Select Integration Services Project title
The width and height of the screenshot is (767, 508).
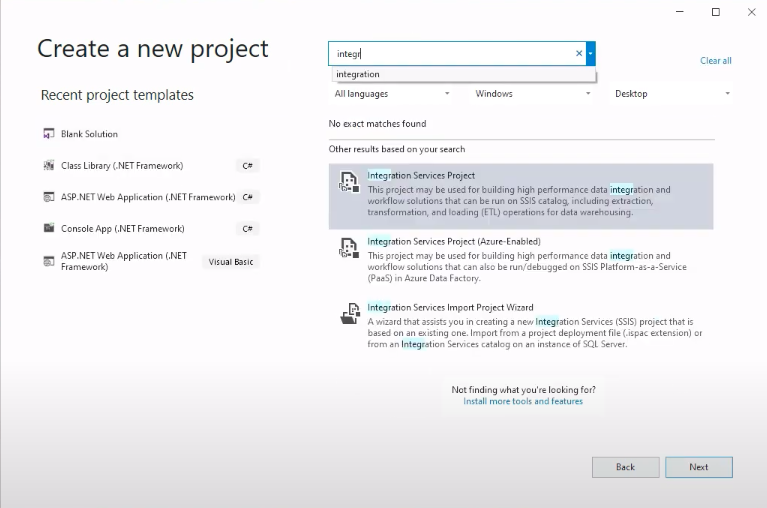[421, 175]
